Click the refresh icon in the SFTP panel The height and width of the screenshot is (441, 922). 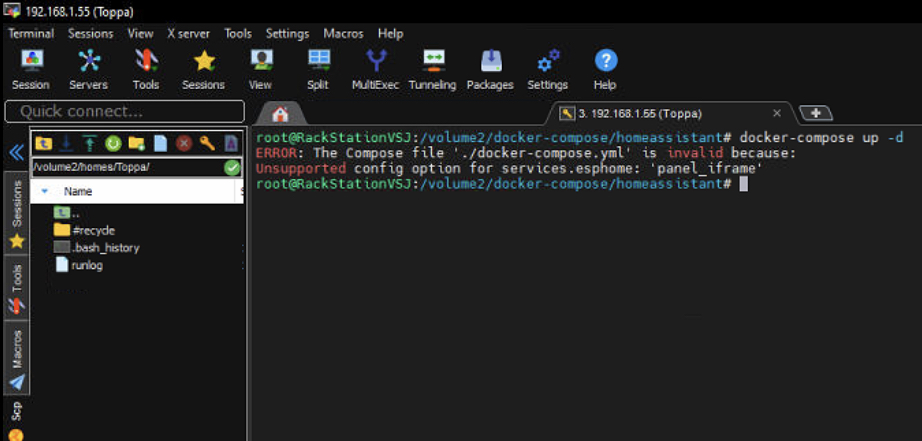pyautogui.click(x=113, y=143)
